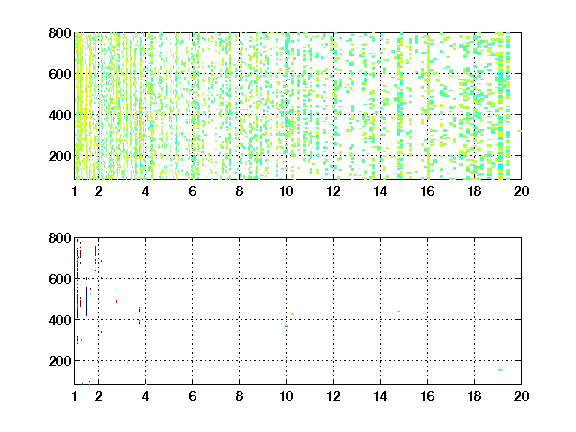Click the 400 y-axis label of bottom plot
This screenshot has width=576, height=432.
pos(60,320)
